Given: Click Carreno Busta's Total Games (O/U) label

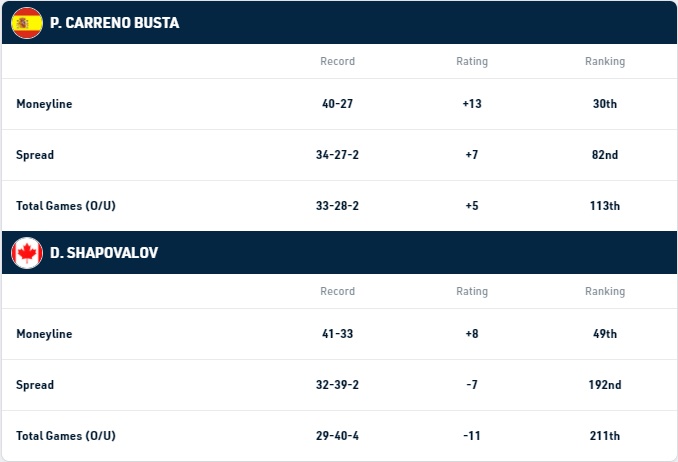Looking at the screenshot, I should [x=66, y=206].
